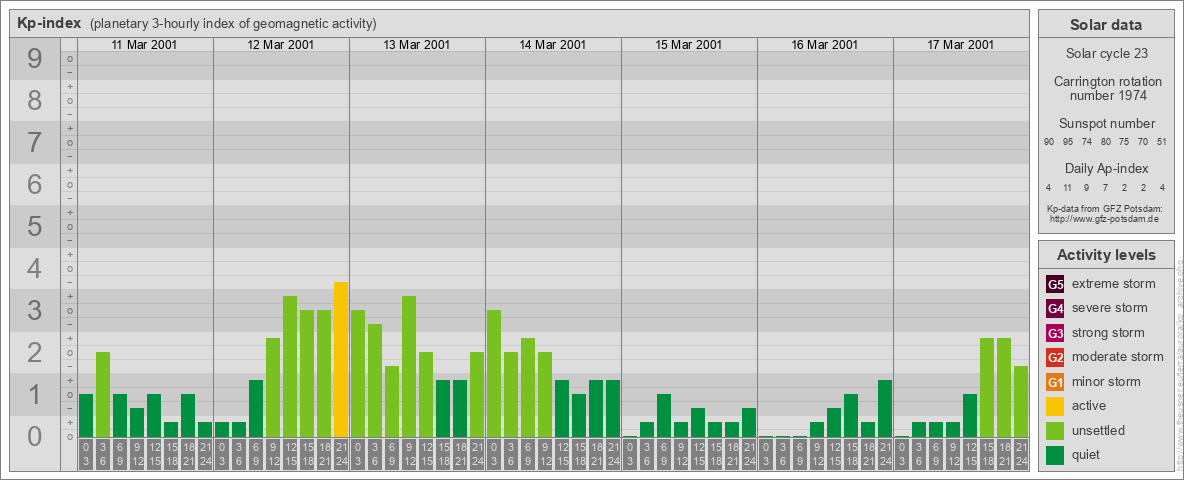Viewport: 1184px width, 480px height.
Task: Click the large '5' Kp axis label
Action: point(35,226)
